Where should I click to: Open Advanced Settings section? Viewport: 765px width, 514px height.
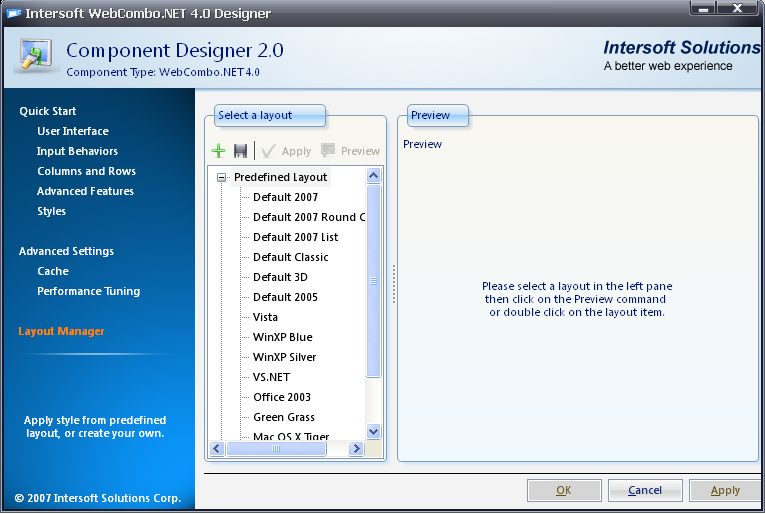point(66,251)
